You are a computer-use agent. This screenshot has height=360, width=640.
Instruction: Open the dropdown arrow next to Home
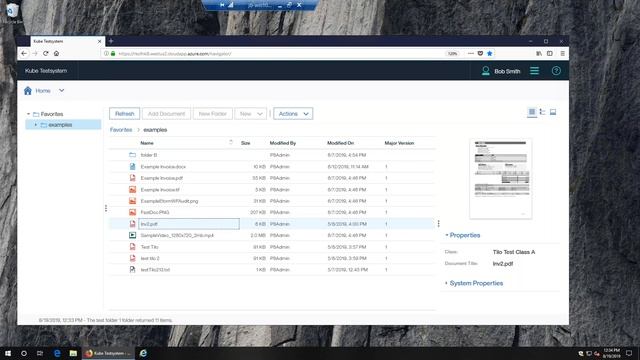pos(61,91)
